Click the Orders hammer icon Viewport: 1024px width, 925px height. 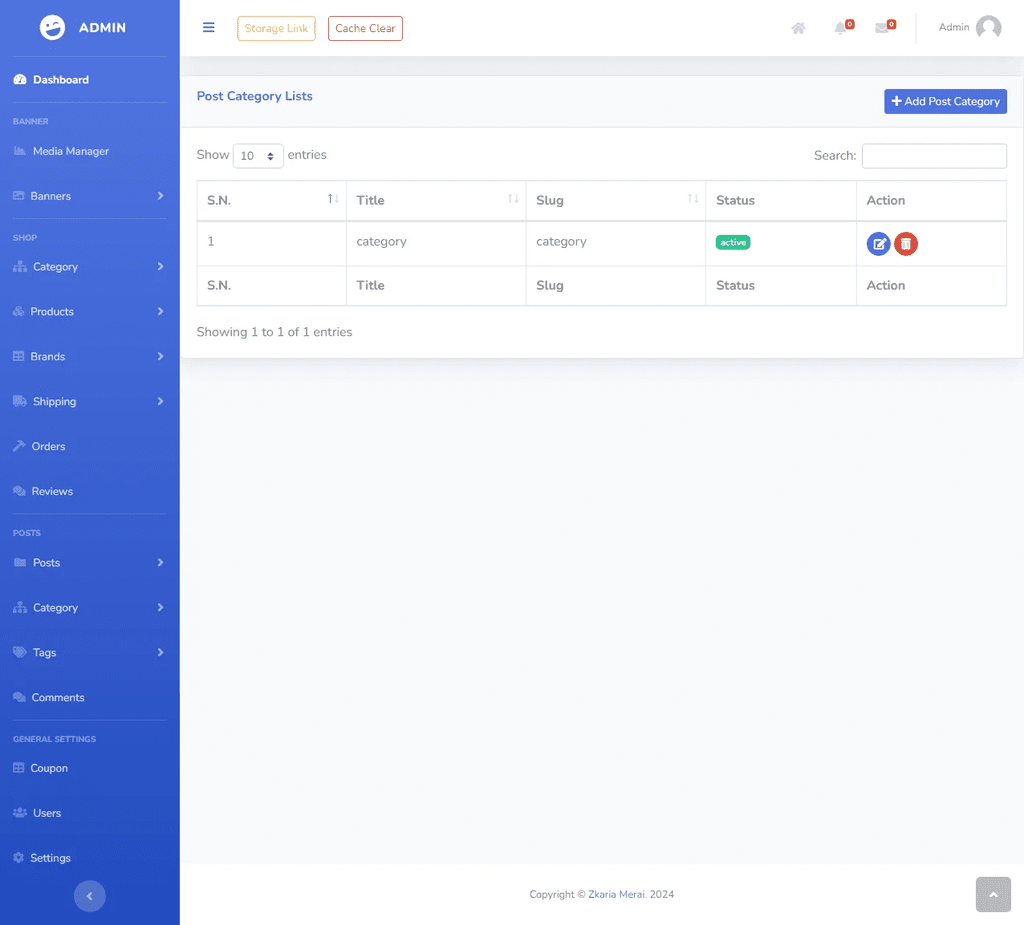click(19, 446)
